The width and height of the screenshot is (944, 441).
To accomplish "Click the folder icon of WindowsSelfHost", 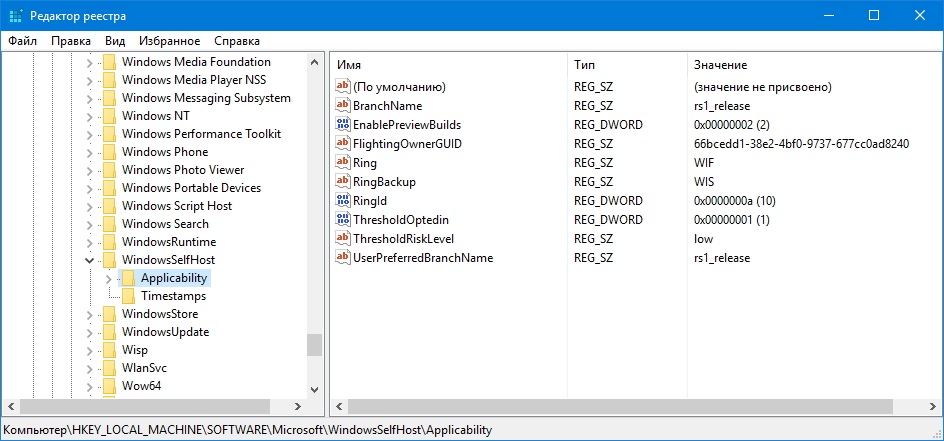I will pyautogui.click(x=109, y=260).
